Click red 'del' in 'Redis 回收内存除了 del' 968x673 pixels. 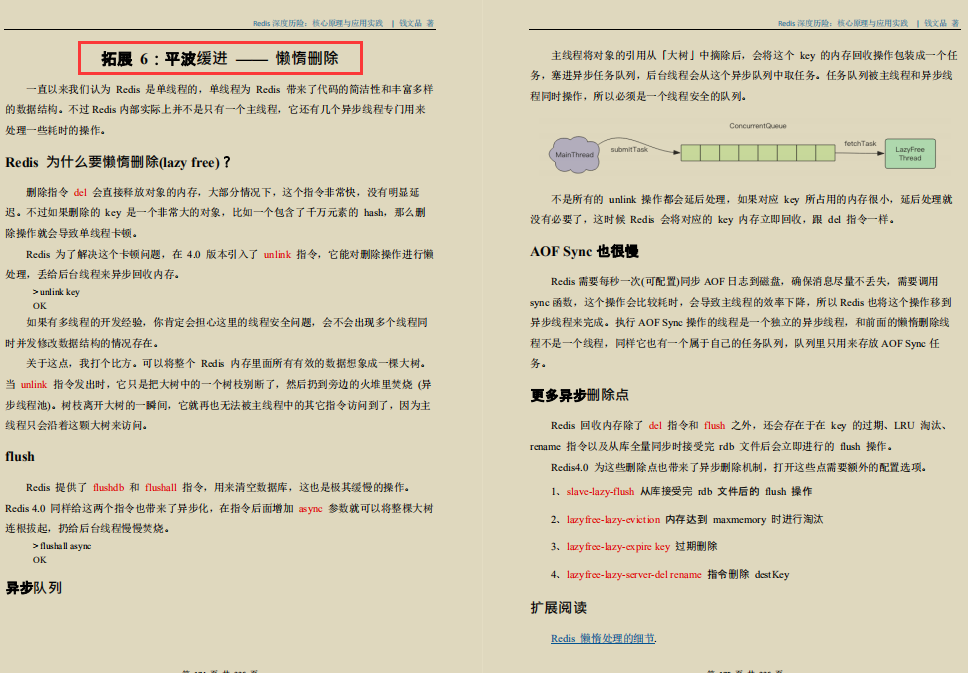click(x=655, y=425)
